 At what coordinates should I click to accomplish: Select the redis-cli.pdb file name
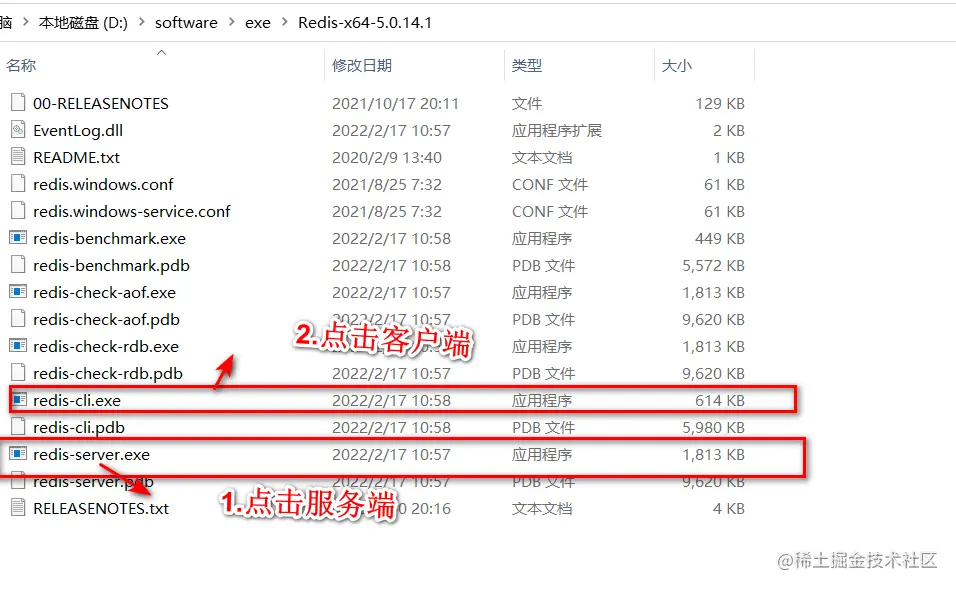79,427
